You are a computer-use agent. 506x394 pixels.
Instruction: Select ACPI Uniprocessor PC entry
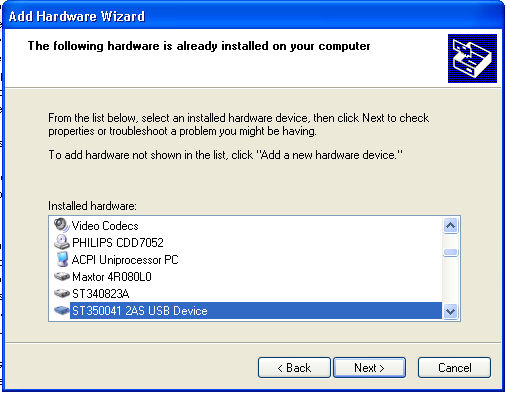(x=125, y=260)
